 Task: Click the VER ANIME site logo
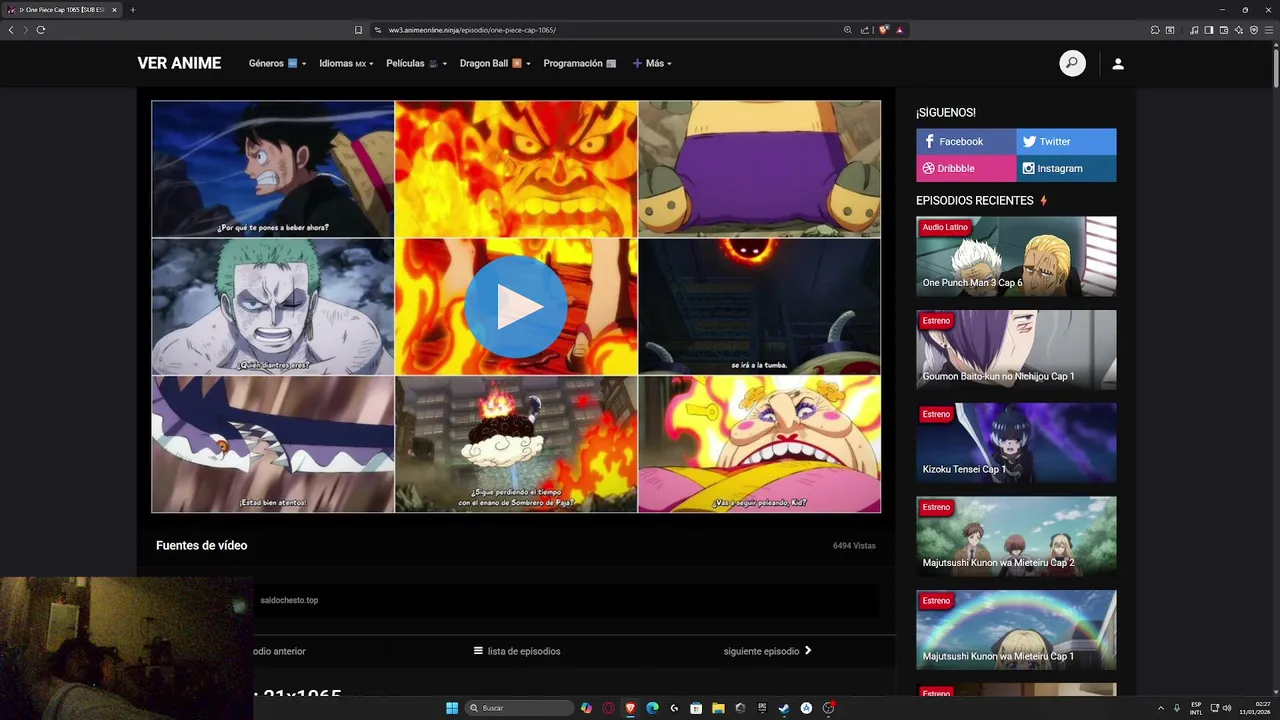tap(179, 63)
